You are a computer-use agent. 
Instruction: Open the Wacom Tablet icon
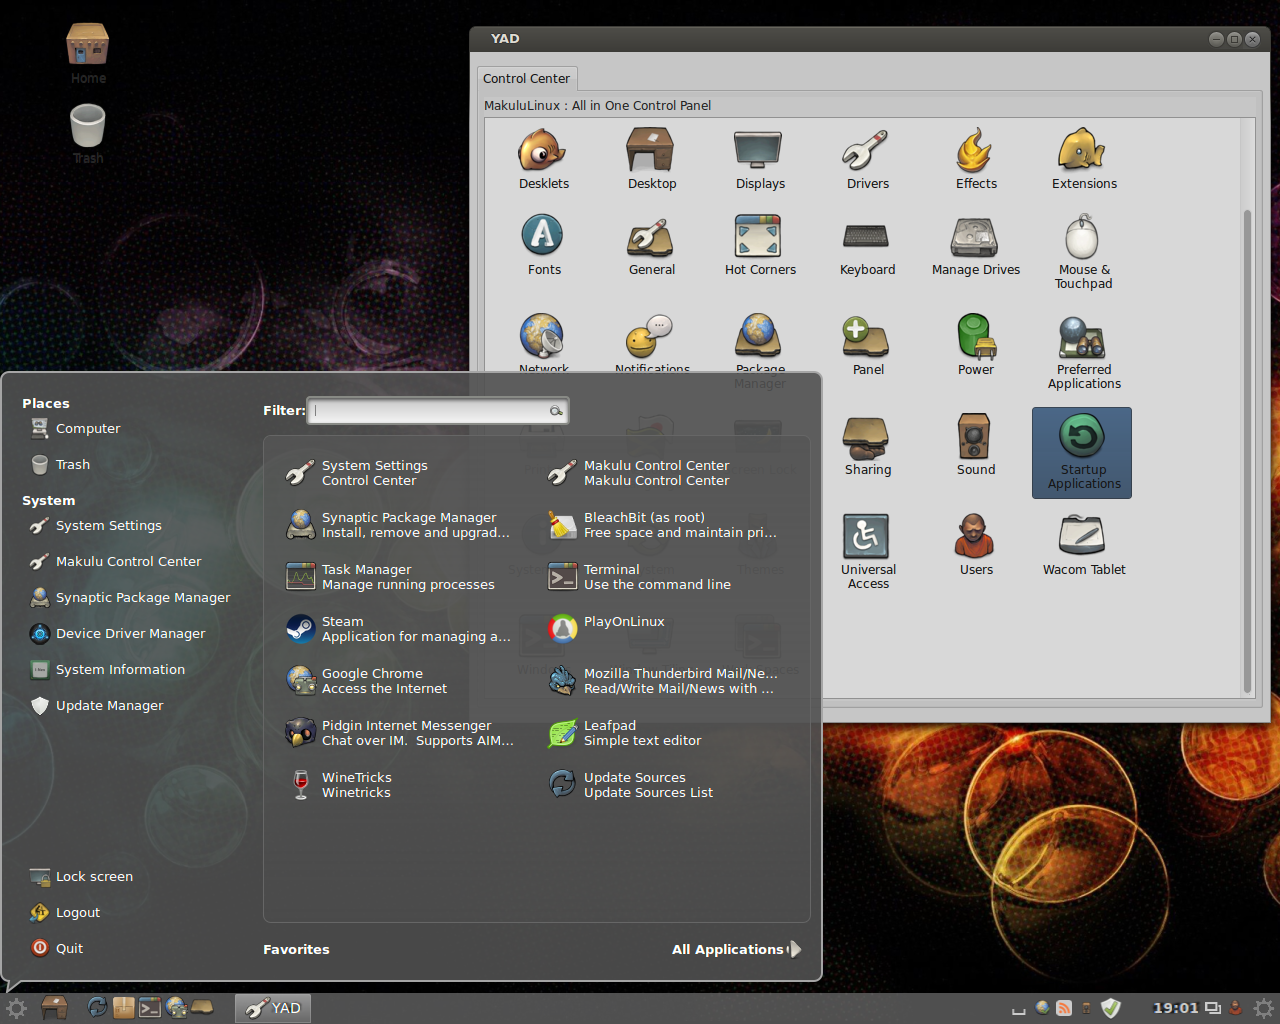(1084, 545)
